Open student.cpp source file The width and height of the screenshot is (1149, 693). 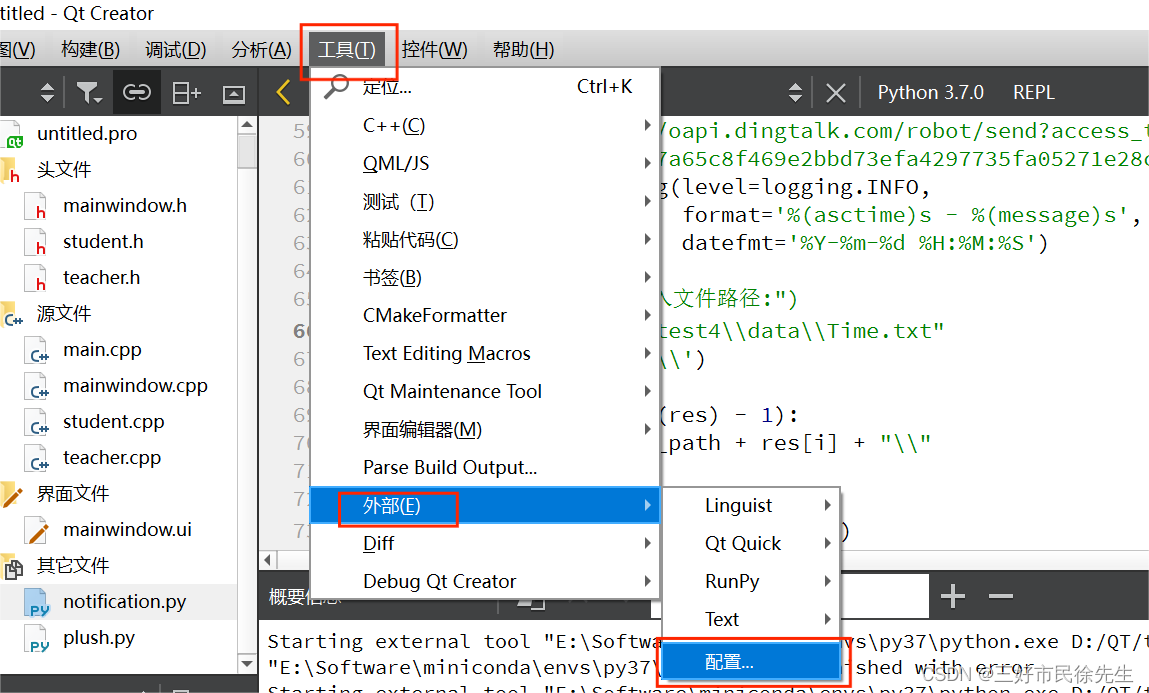114,422
